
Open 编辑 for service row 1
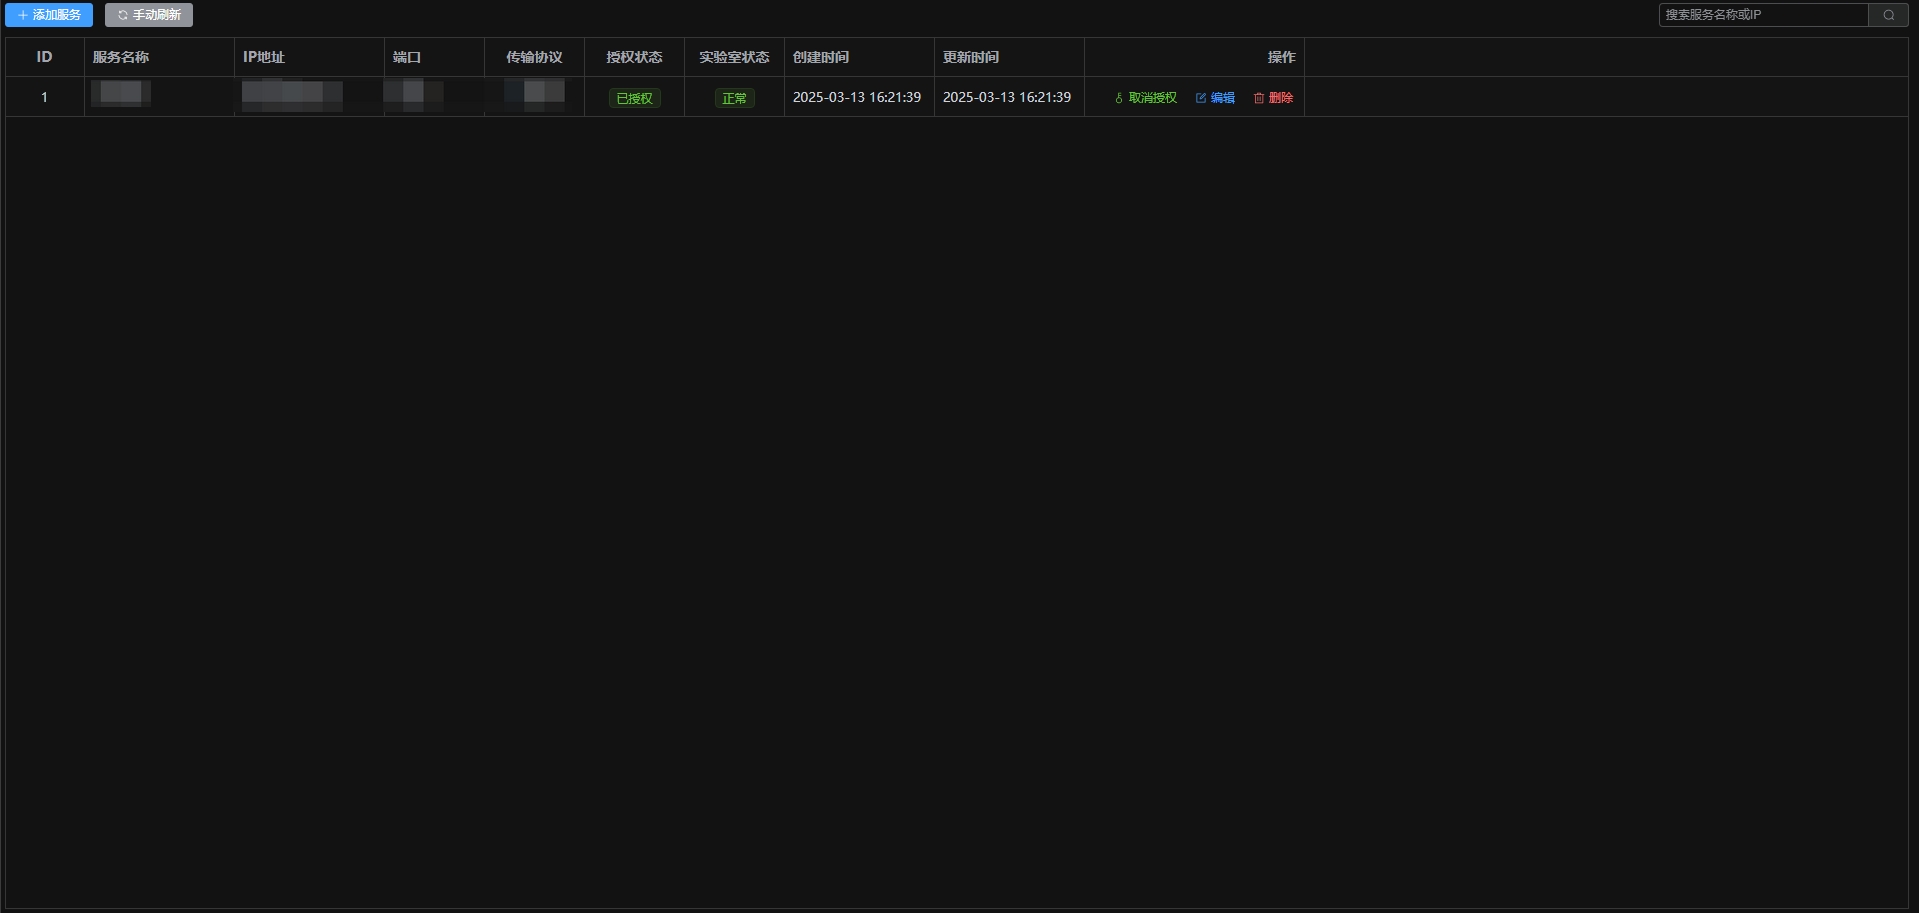(1215, 98)
